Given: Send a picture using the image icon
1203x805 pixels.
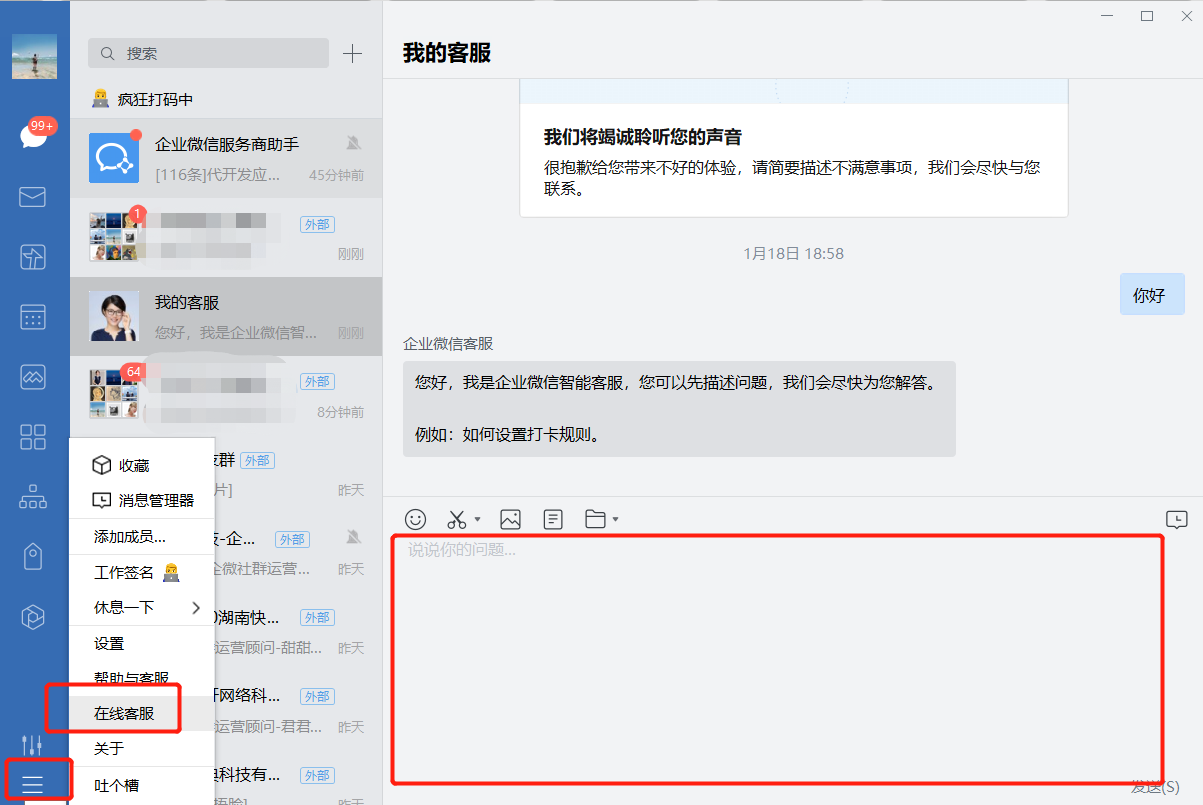Looking at the screenshot, I should tap(510, 519).
